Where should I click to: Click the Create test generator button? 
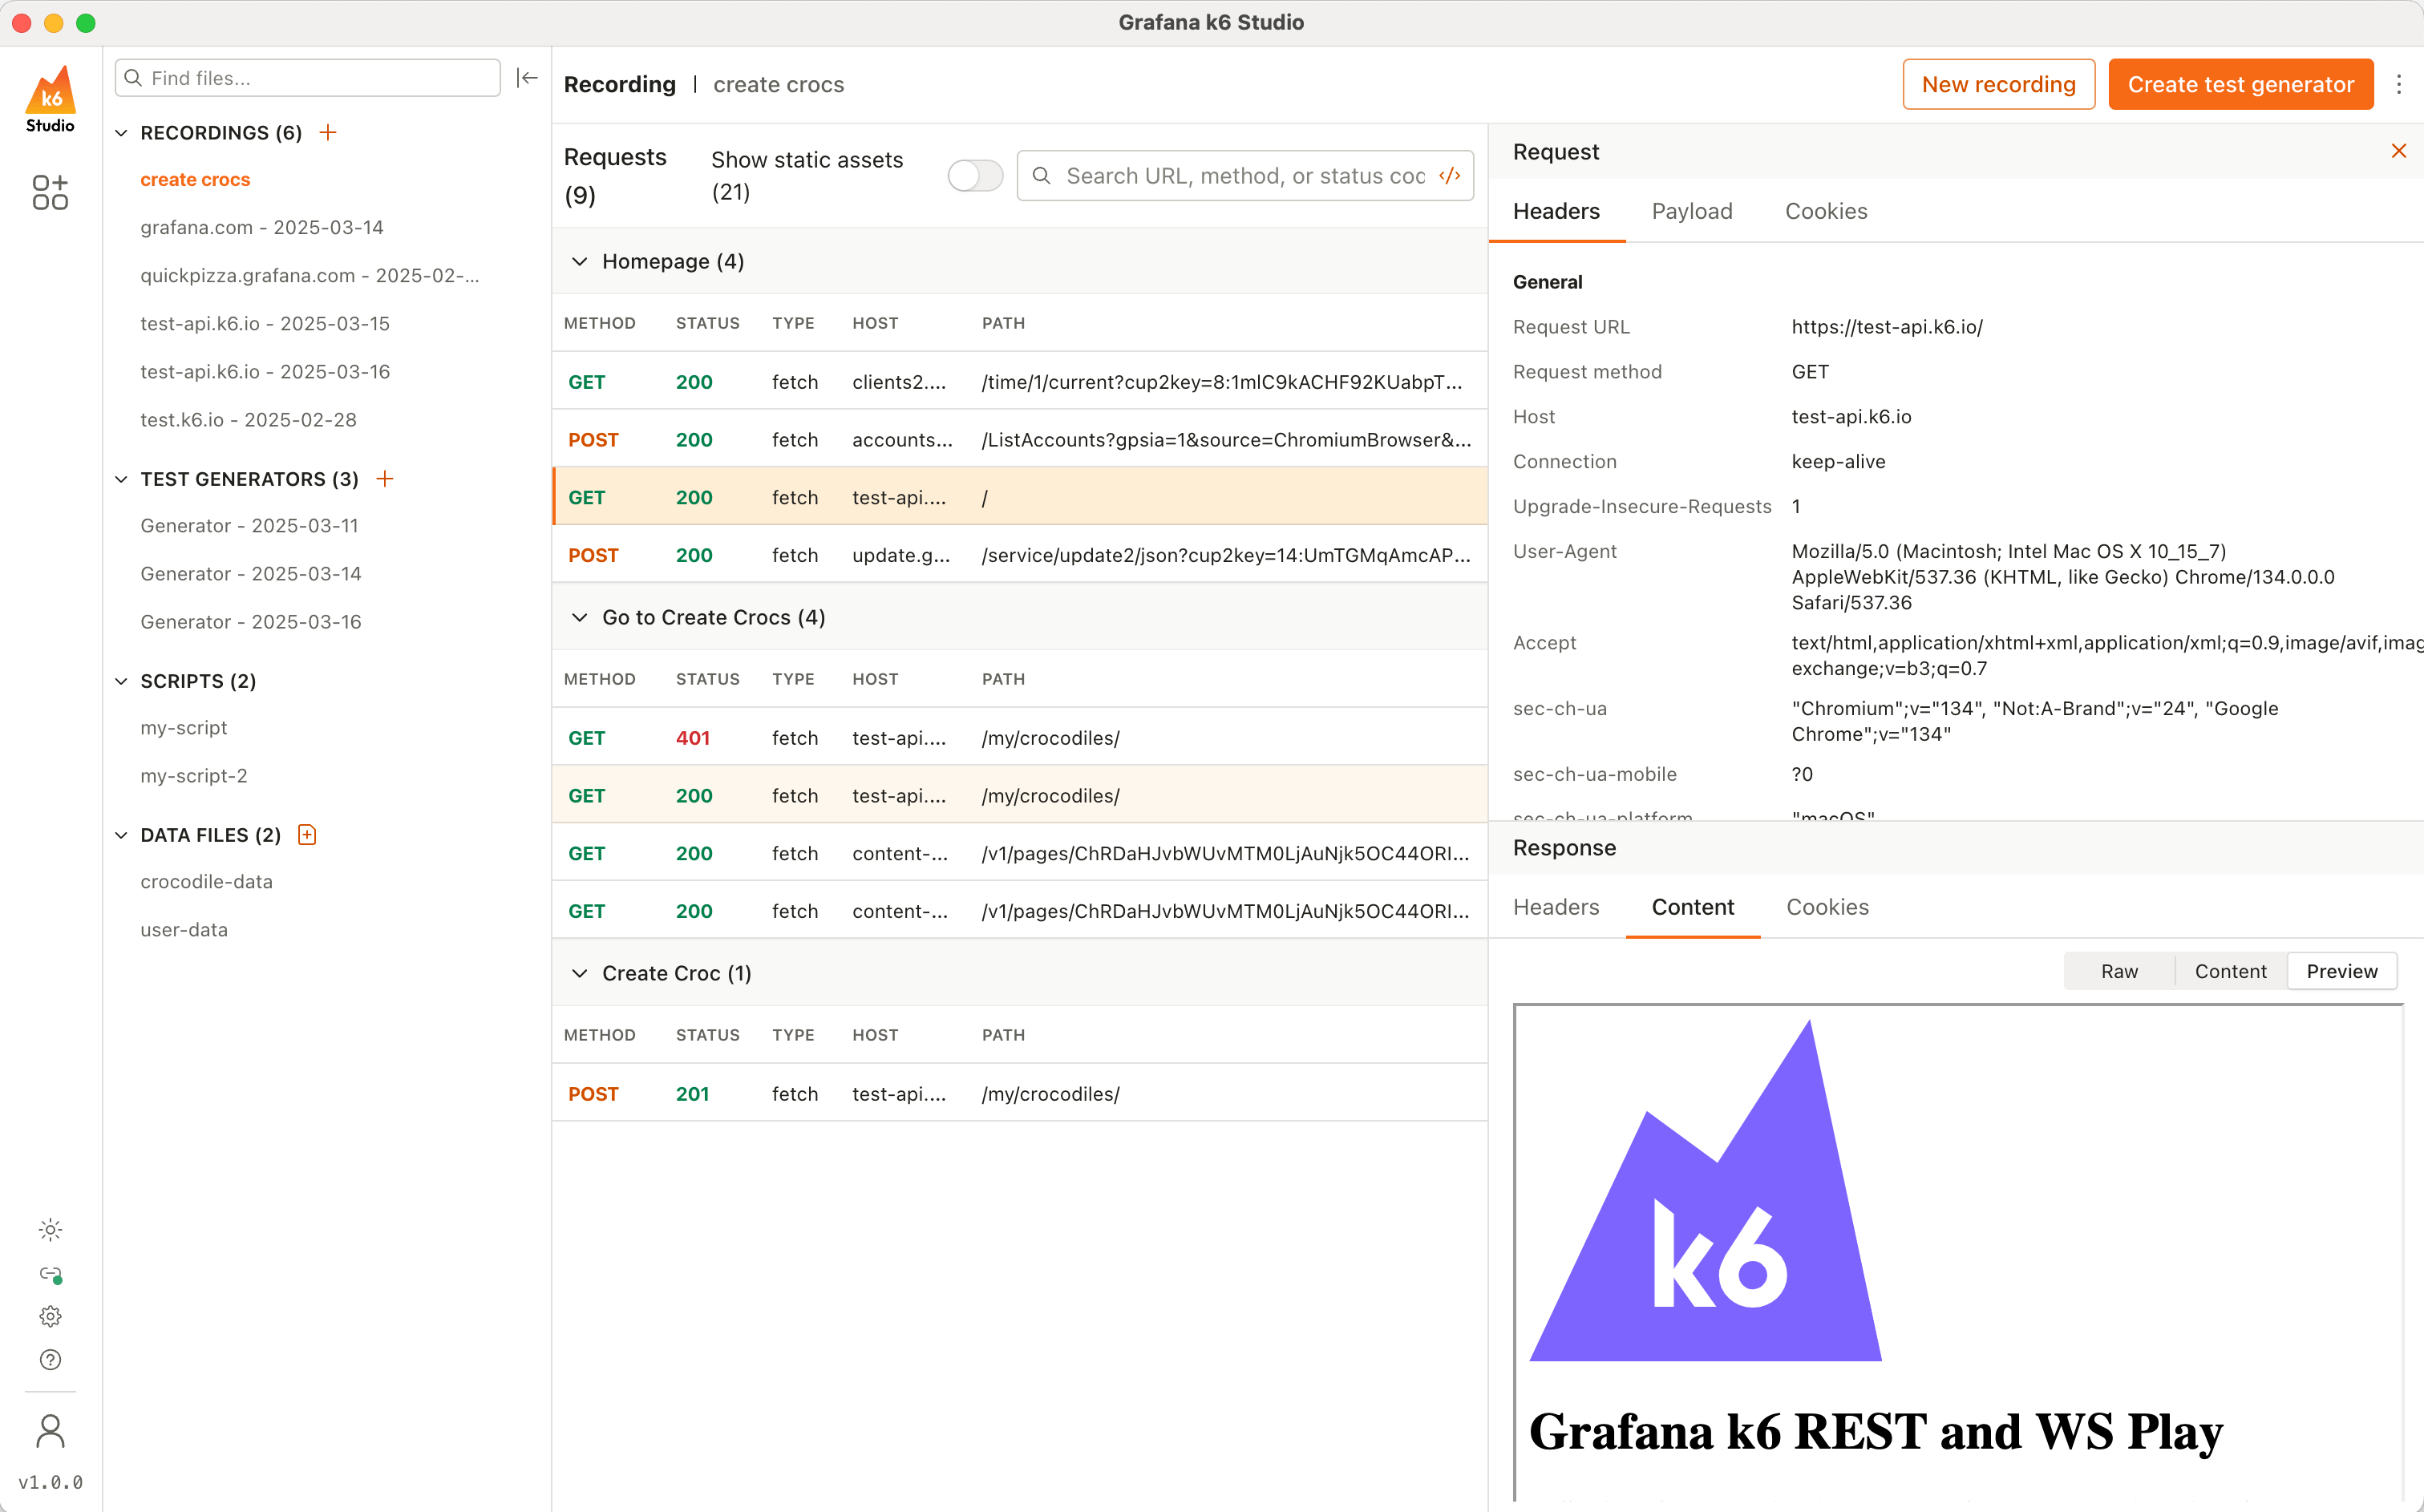pos(2240,84)
